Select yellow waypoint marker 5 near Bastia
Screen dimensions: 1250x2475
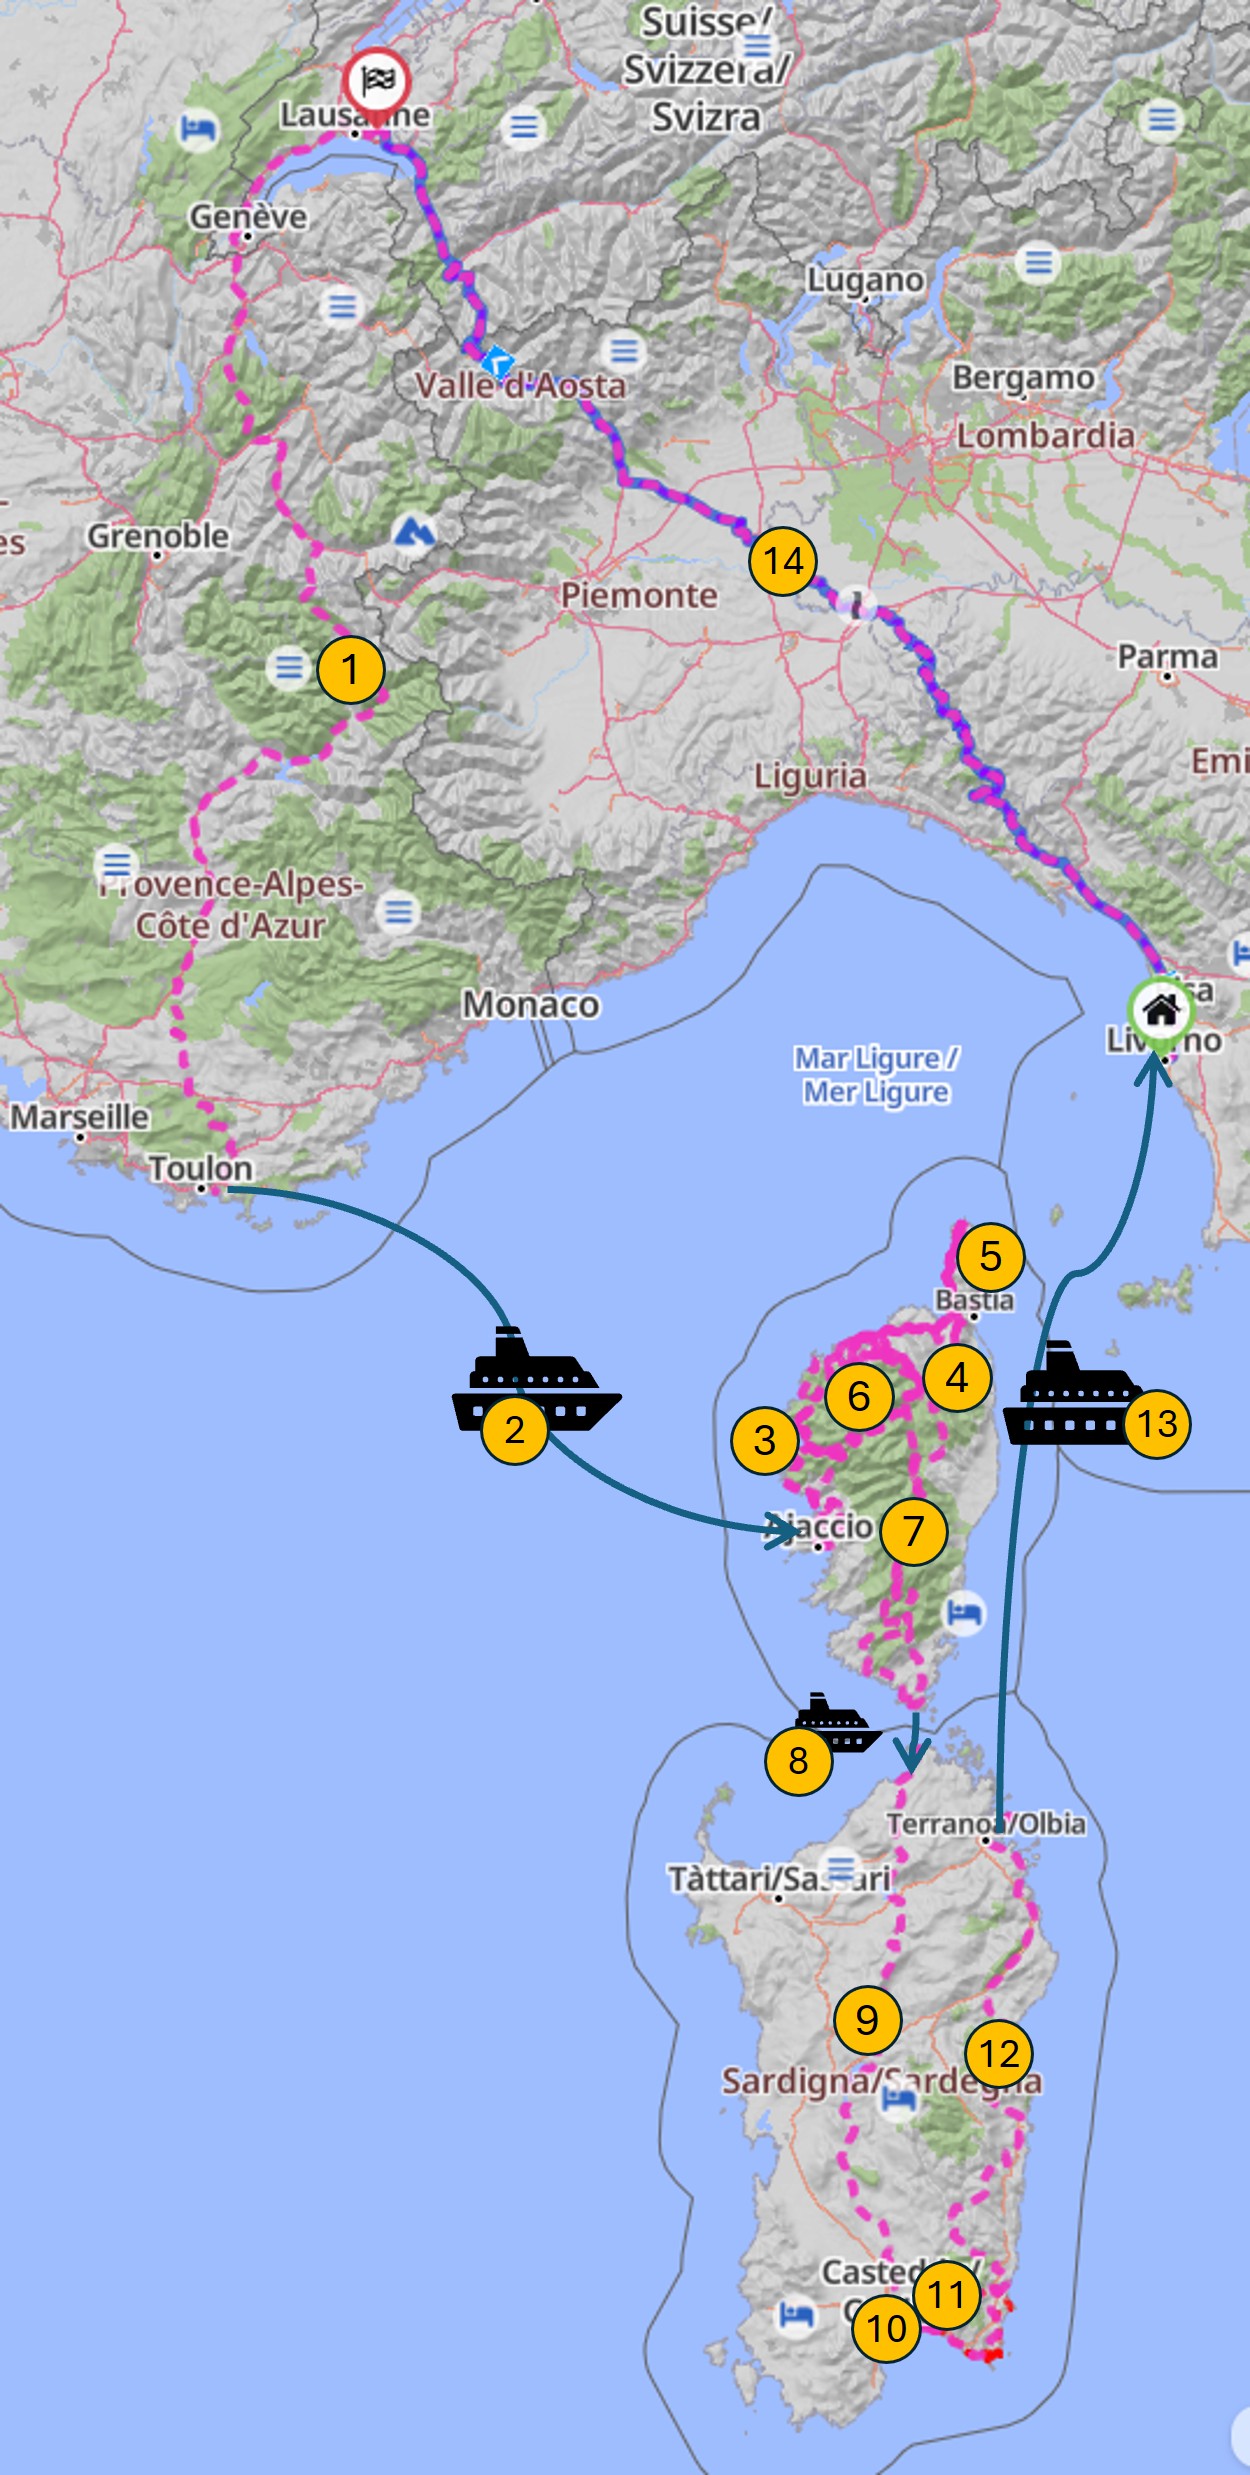990,1256
